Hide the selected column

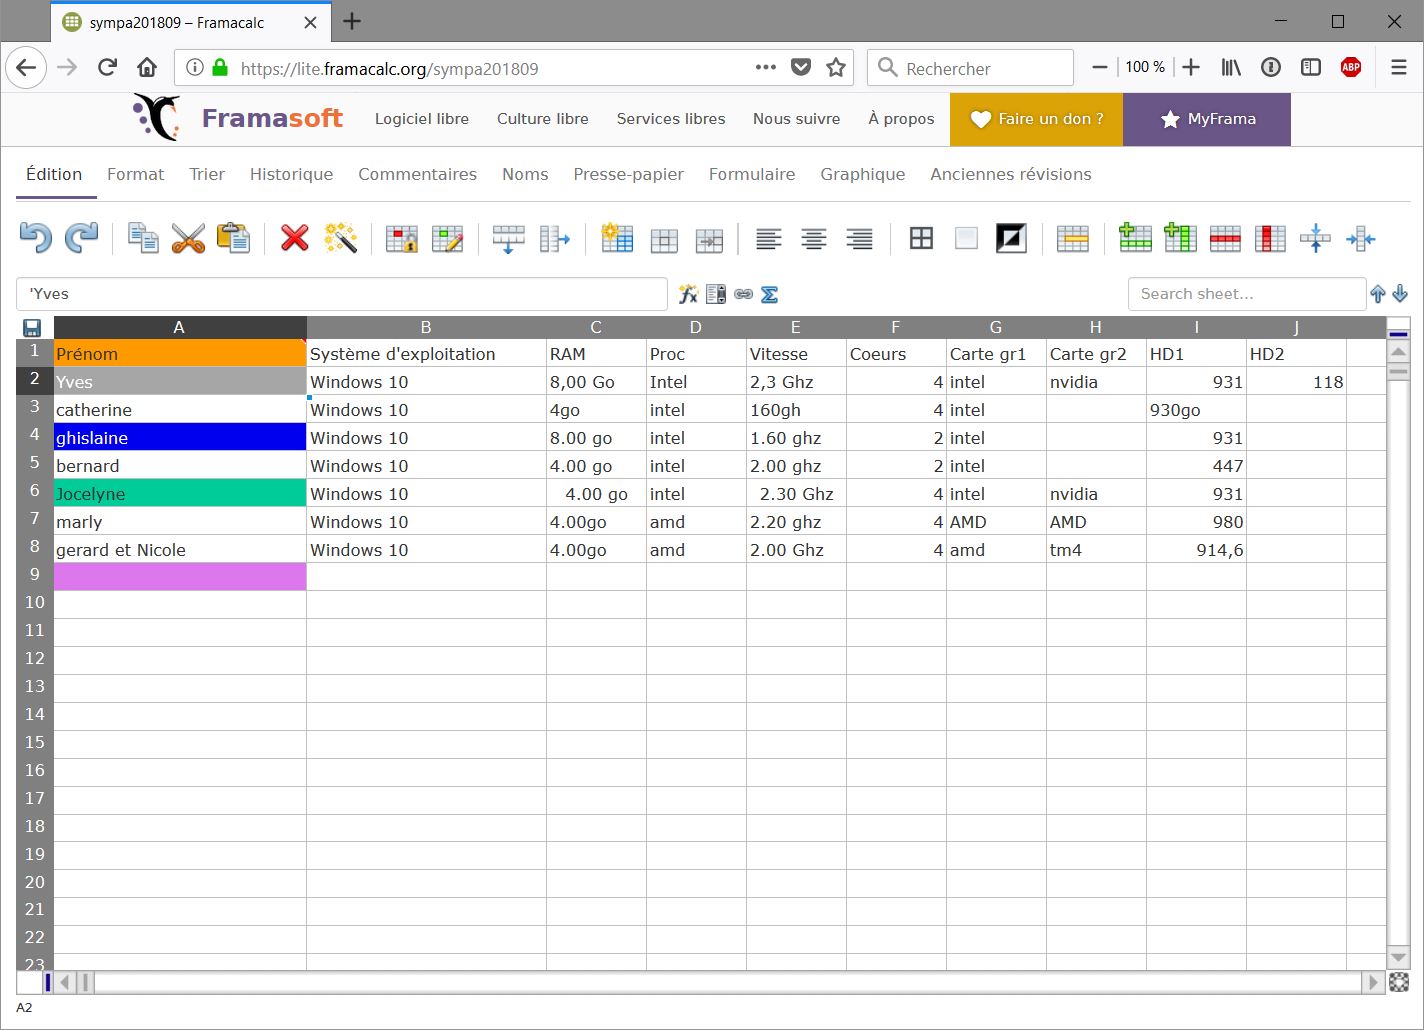pos(1361,238)
